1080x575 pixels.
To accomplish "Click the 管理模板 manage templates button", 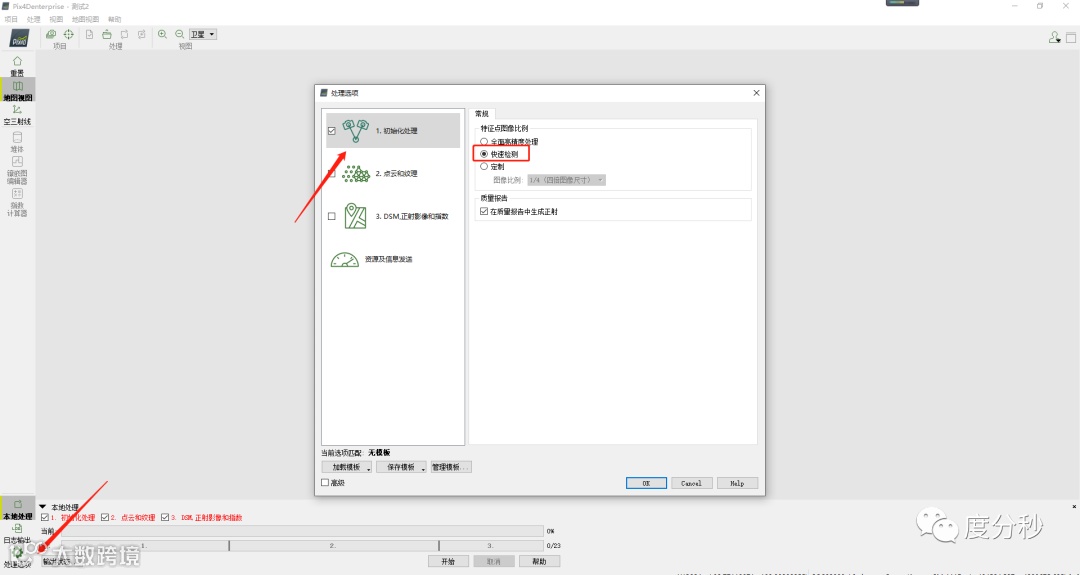I will (x=451, y=468).
